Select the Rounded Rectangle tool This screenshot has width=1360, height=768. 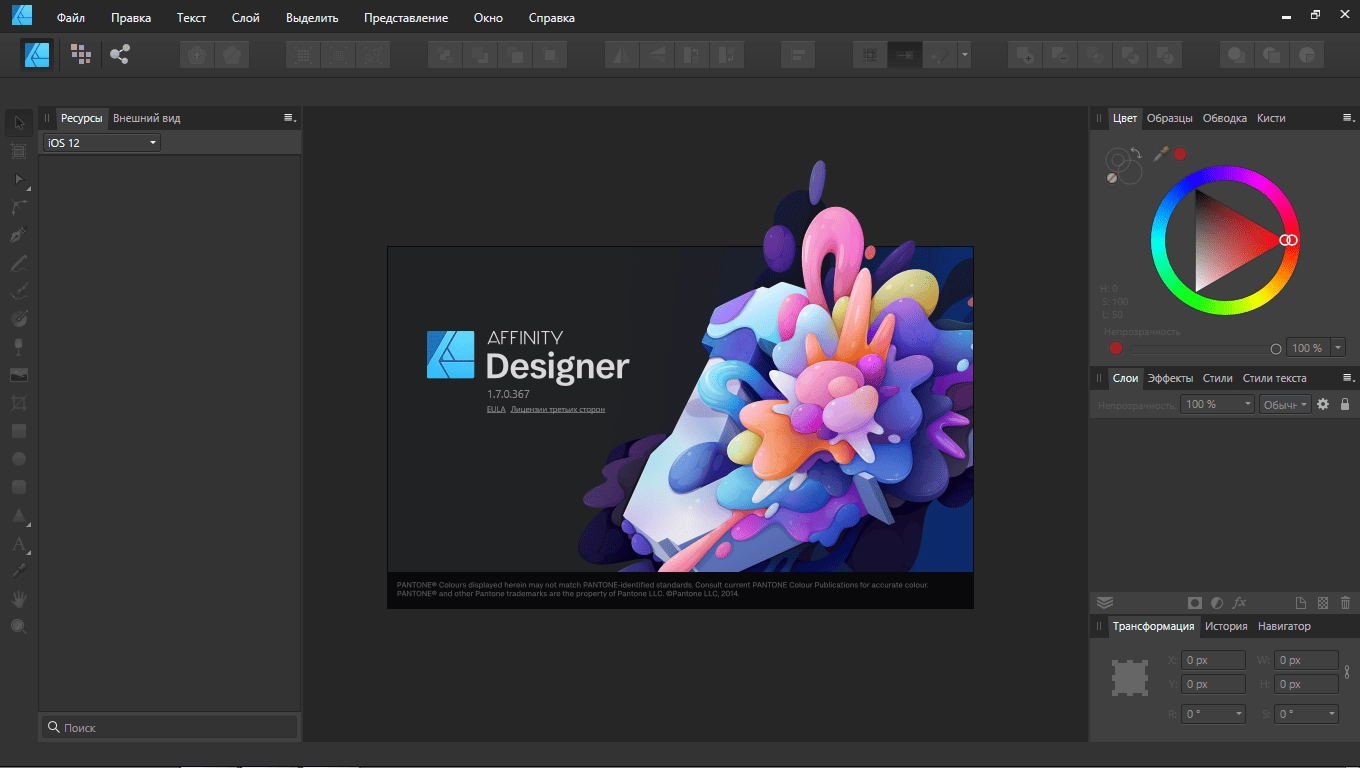(x=18, y=487)
